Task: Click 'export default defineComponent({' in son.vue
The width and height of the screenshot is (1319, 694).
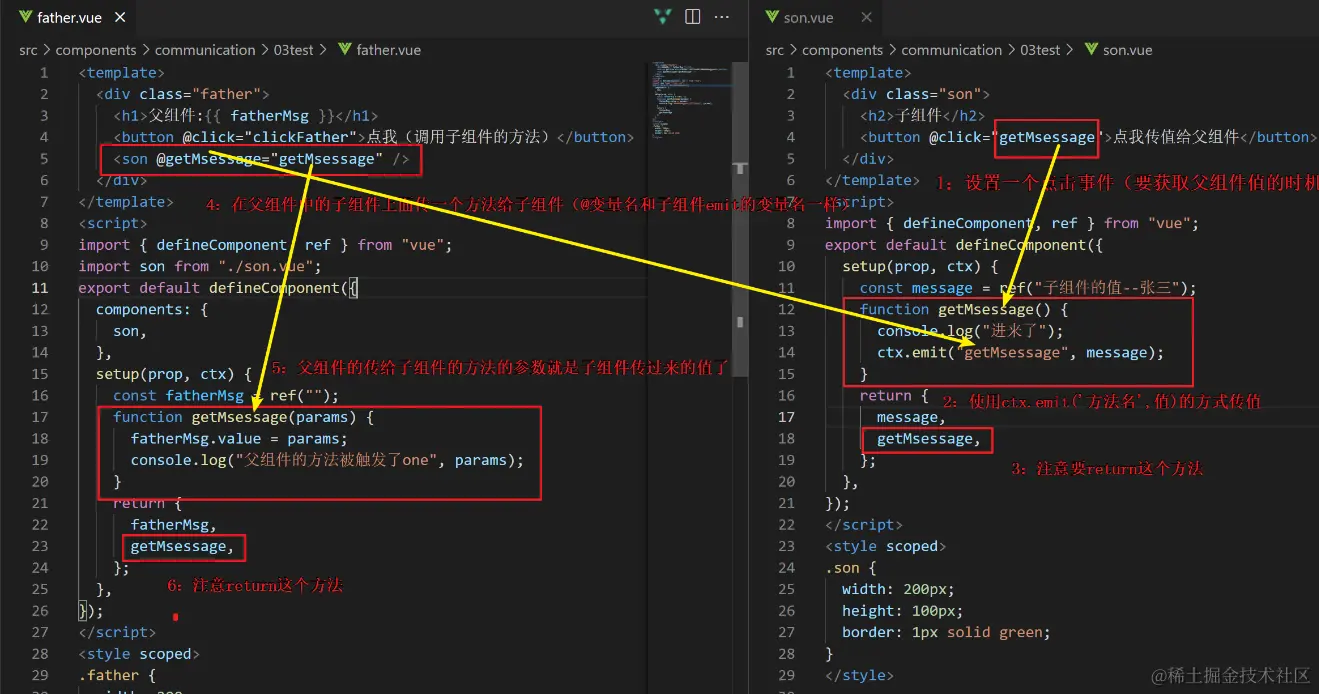Action: tap(964, 245)
